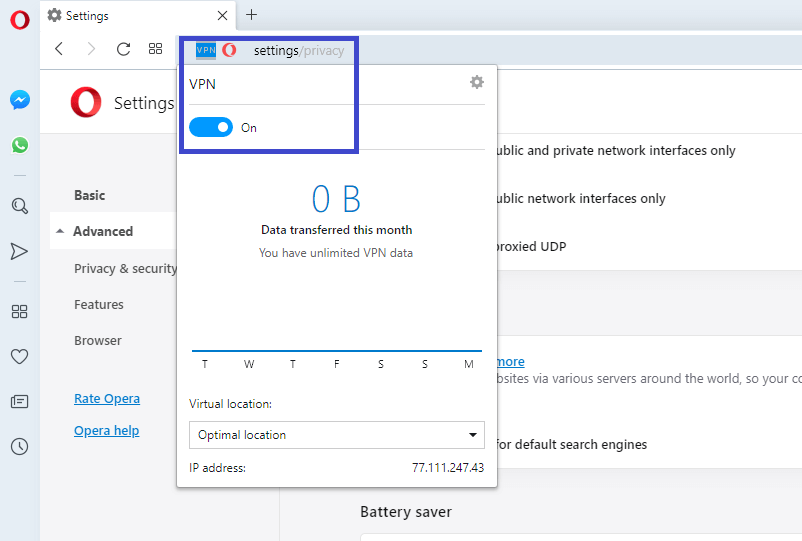Go back with the back arrow
The image size is (802, 541).
59,49
